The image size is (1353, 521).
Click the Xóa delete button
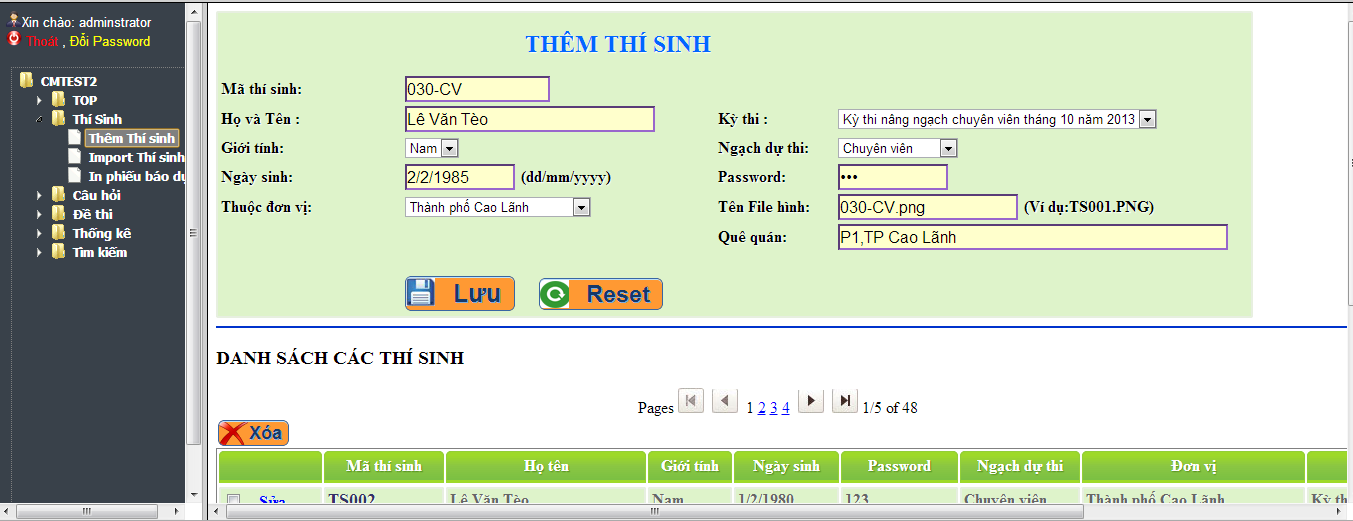click(x=253, y=433)
